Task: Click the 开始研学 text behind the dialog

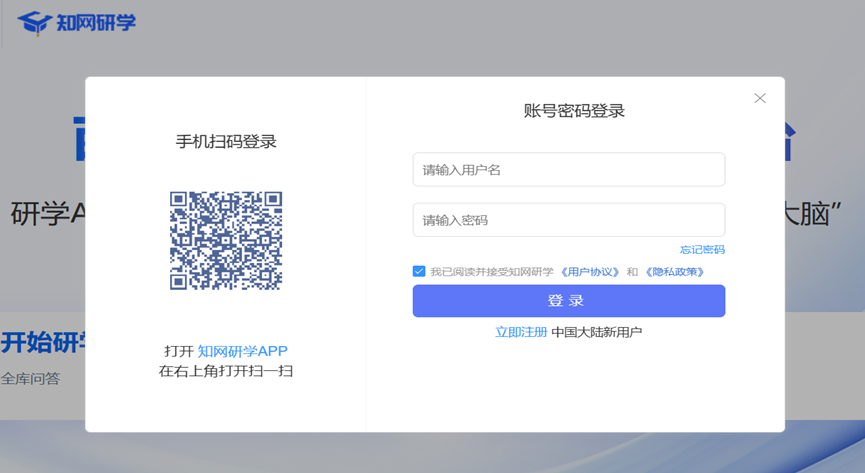Action: pyautogui.click(x=42, y=342)
